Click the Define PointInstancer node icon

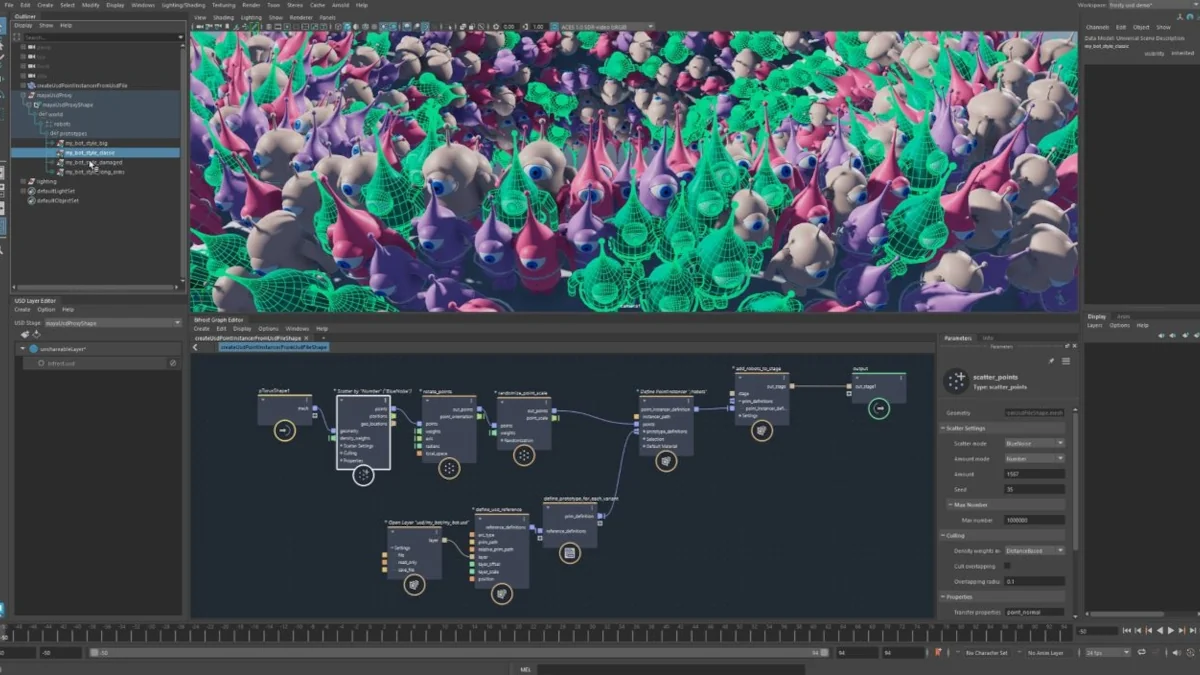click(666, 461)
